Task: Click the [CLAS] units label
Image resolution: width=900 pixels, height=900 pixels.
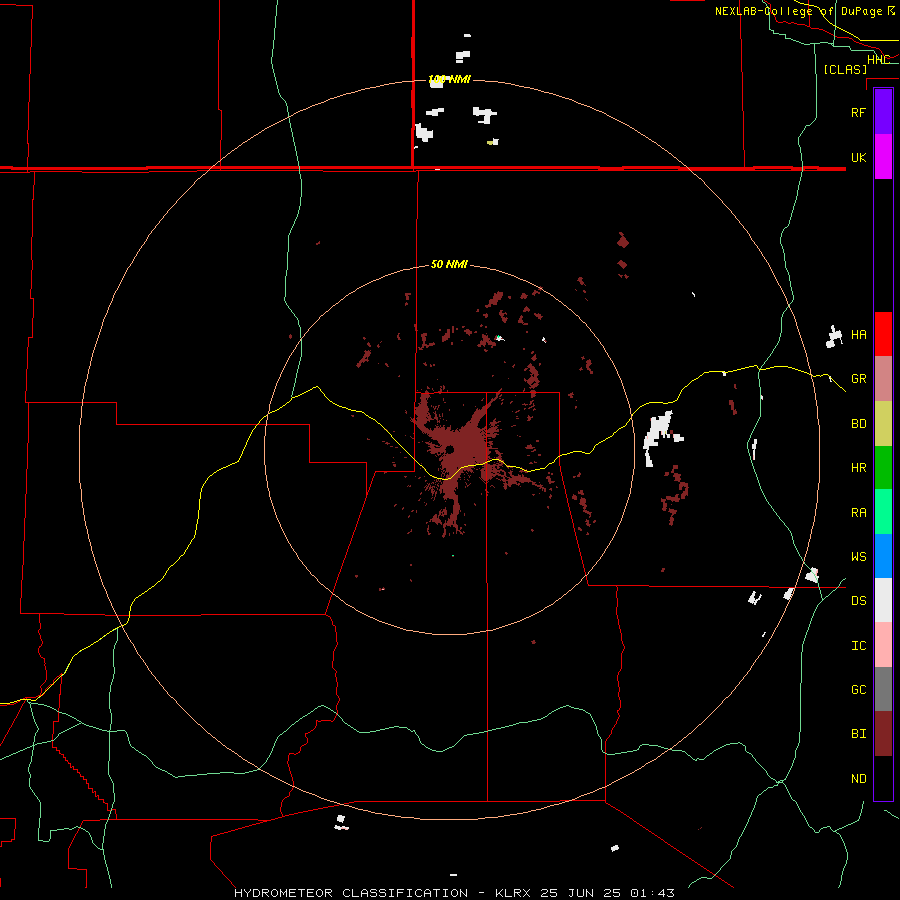Action: [x=845, y=69]
